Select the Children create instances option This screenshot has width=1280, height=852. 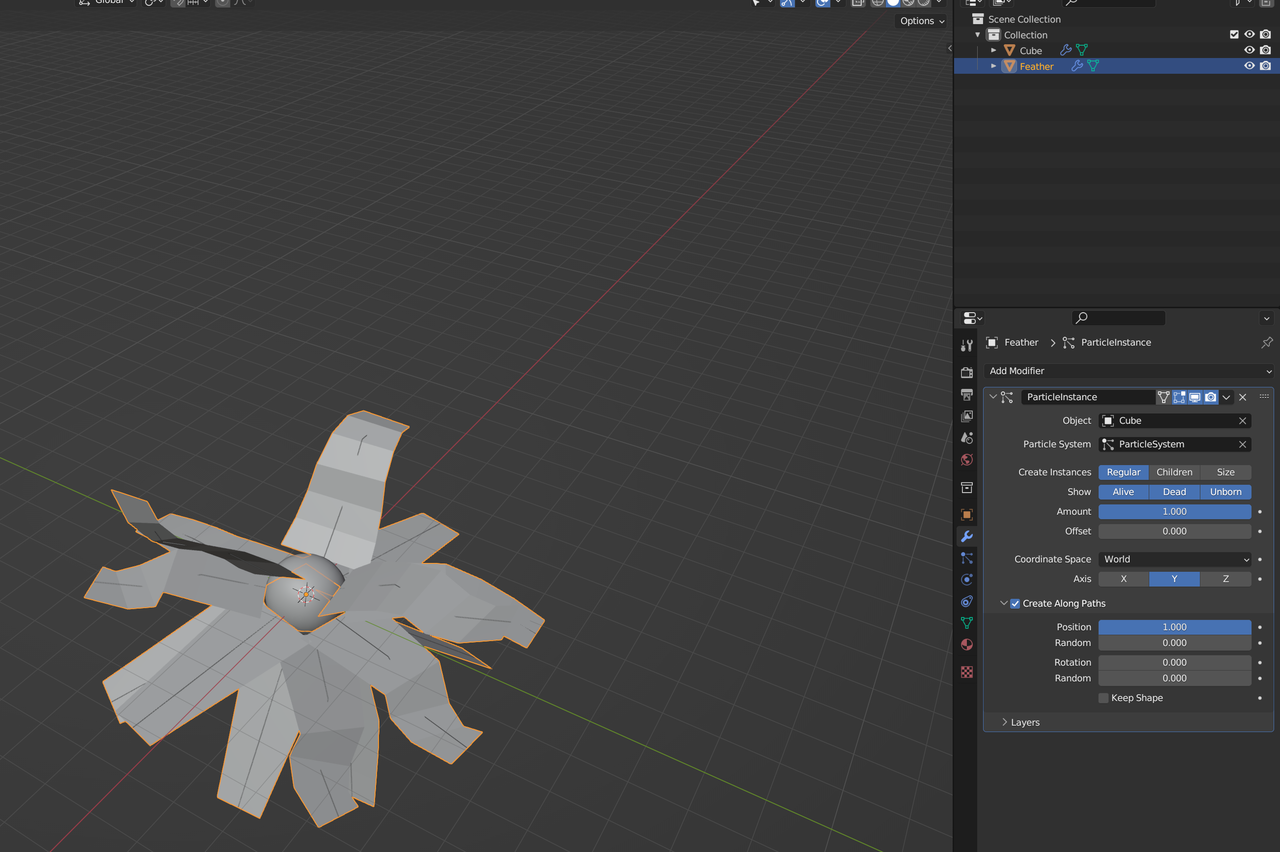[1174, 472]
